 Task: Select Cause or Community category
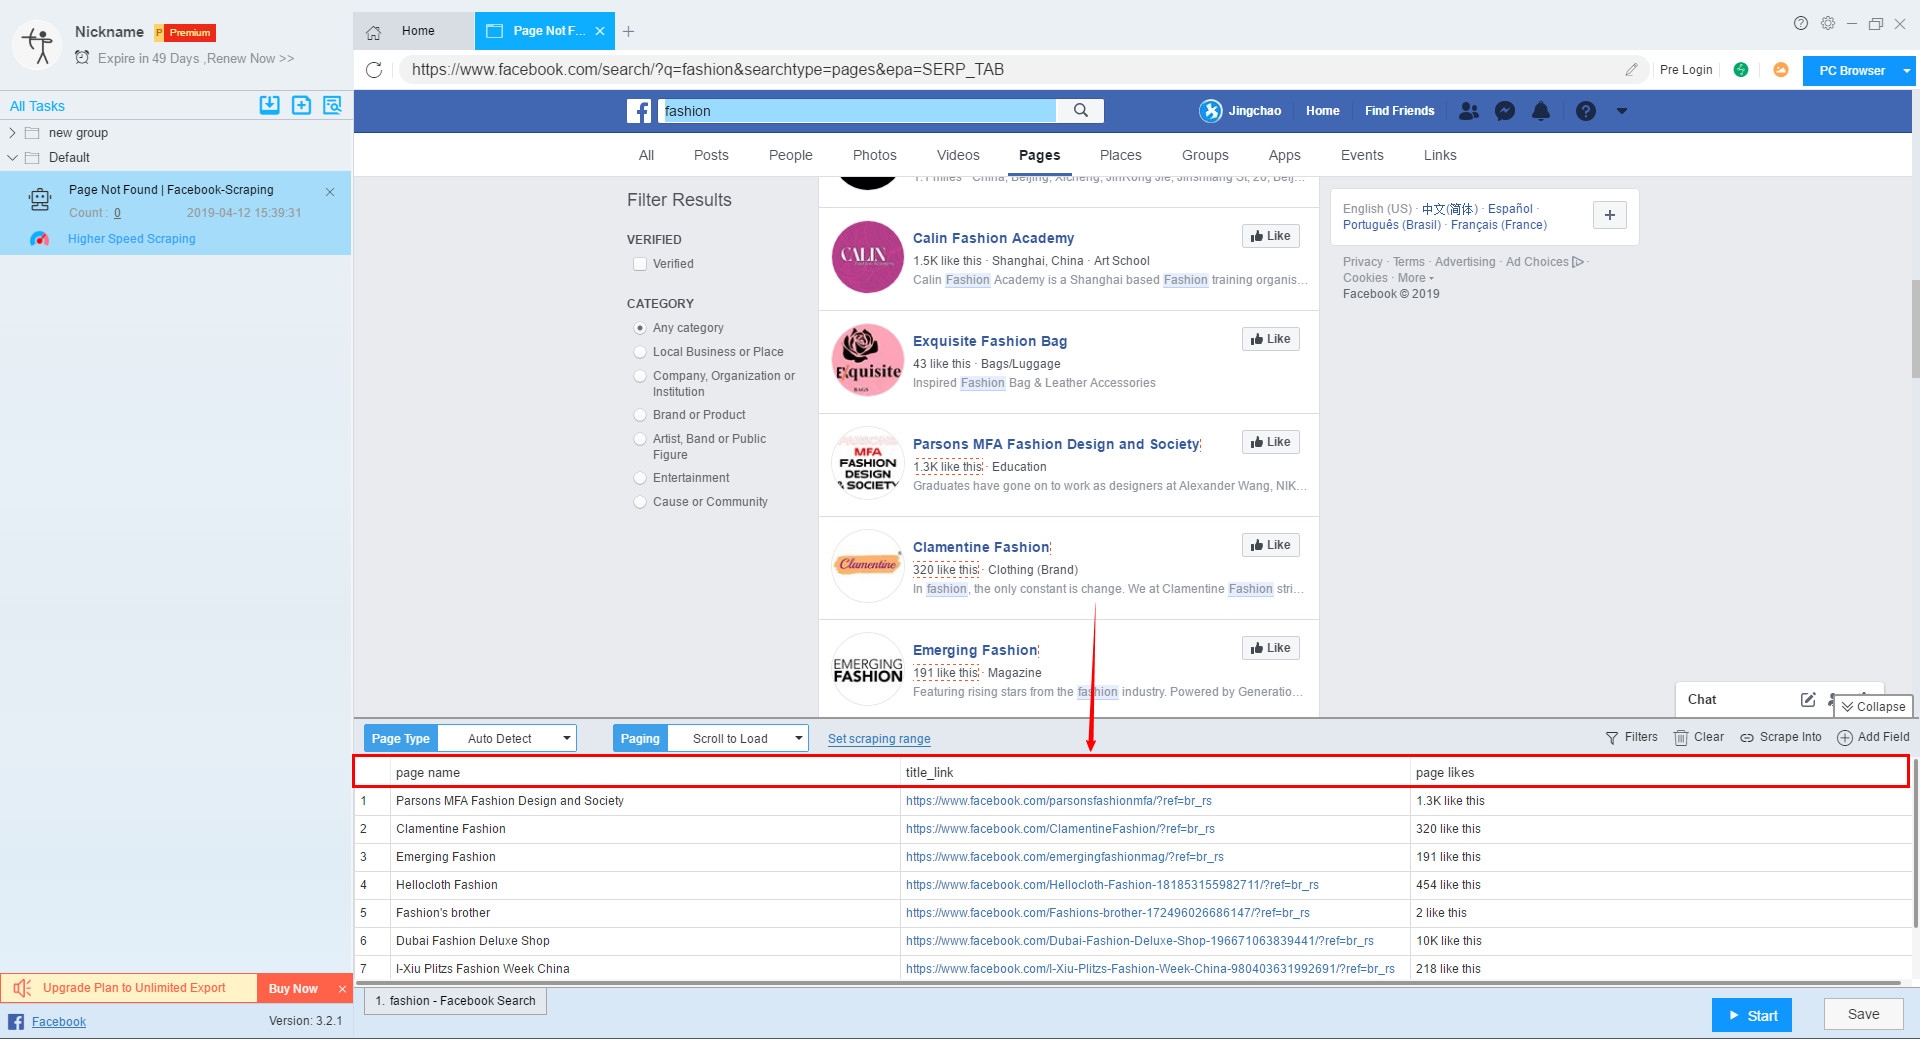pyautogui.click(x=640, y=502)
